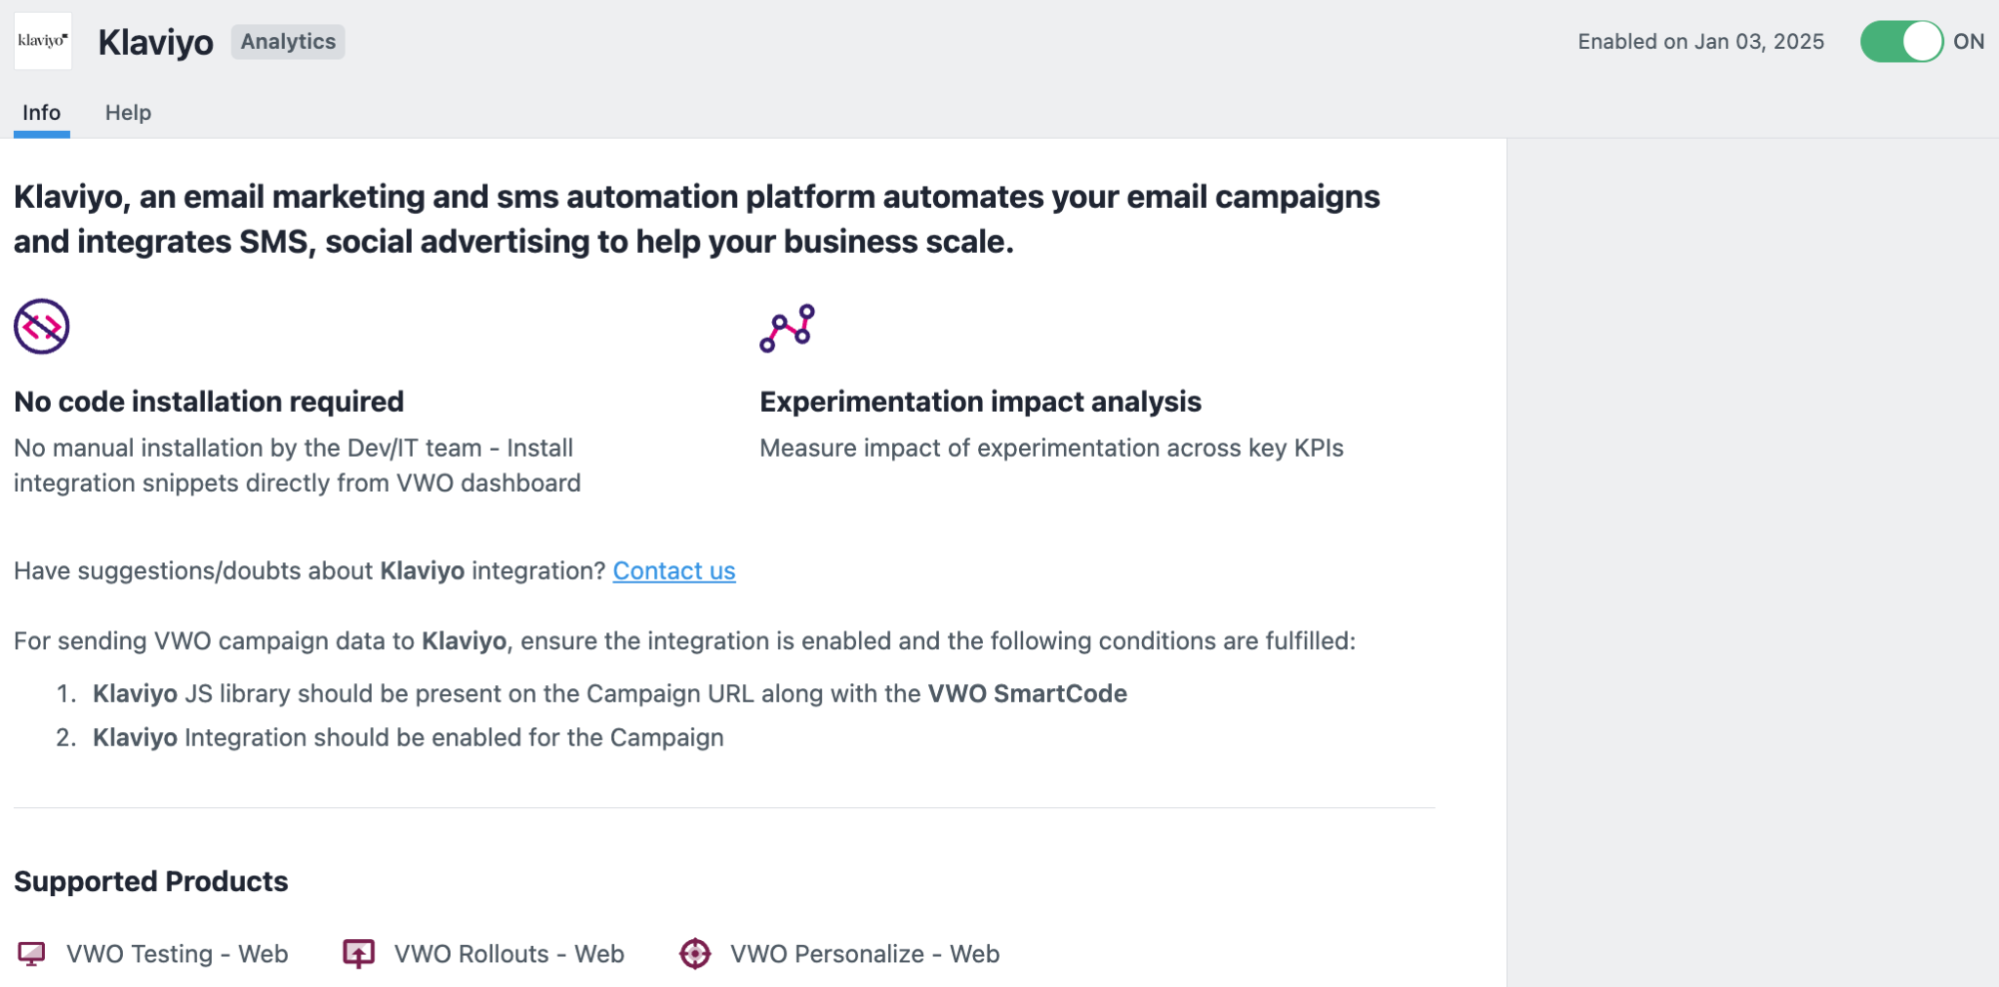This screenshot has height=987, width=1999.
Task: Click the Supported Products heading
Action: click(x=151, y=881)
